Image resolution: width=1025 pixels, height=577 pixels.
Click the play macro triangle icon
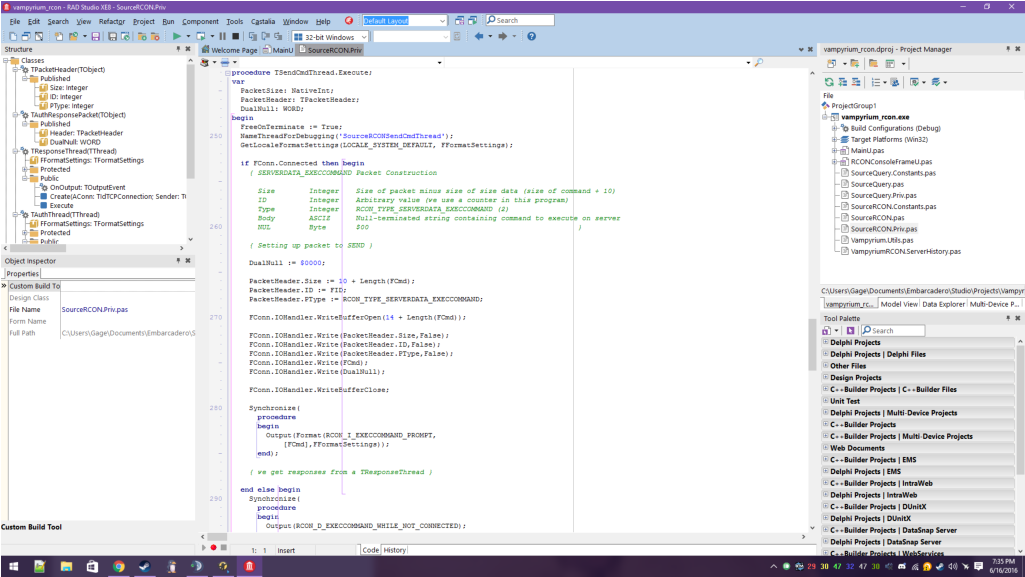click(204, 548)
